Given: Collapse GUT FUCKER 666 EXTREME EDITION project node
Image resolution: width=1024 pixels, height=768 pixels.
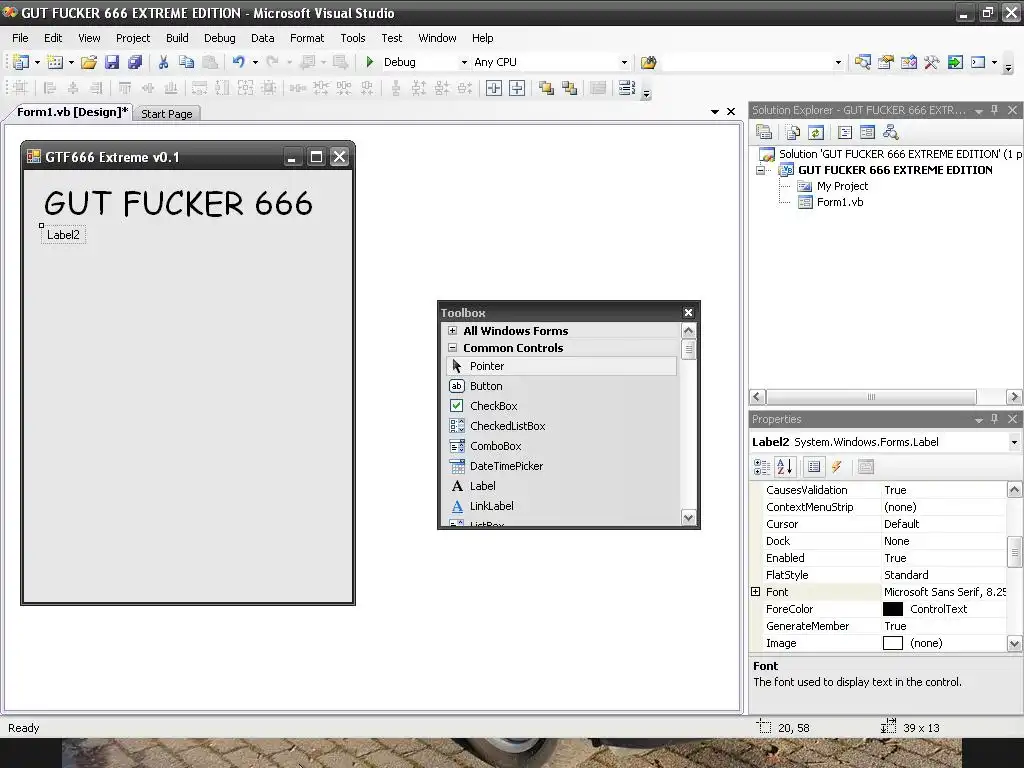Looking at the screenshot, I should [760, 170].
